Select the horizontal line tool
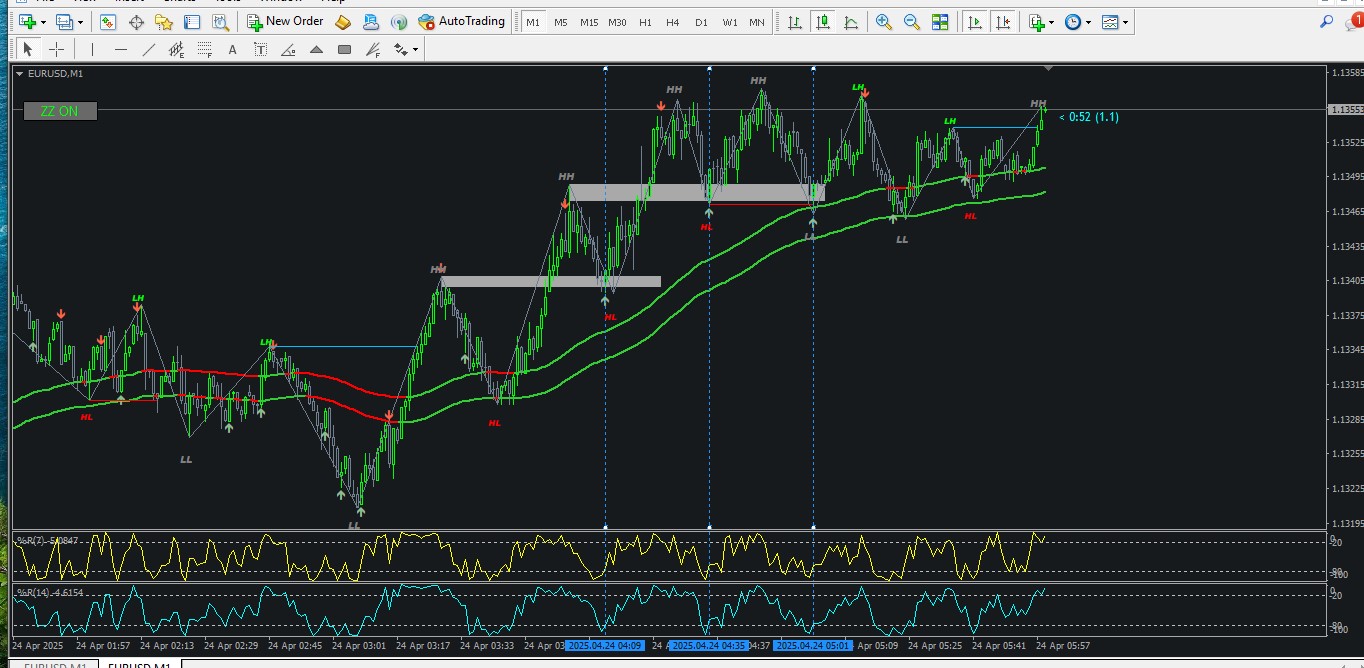The height and width of the screenshot is (668, 1364). 121,49
